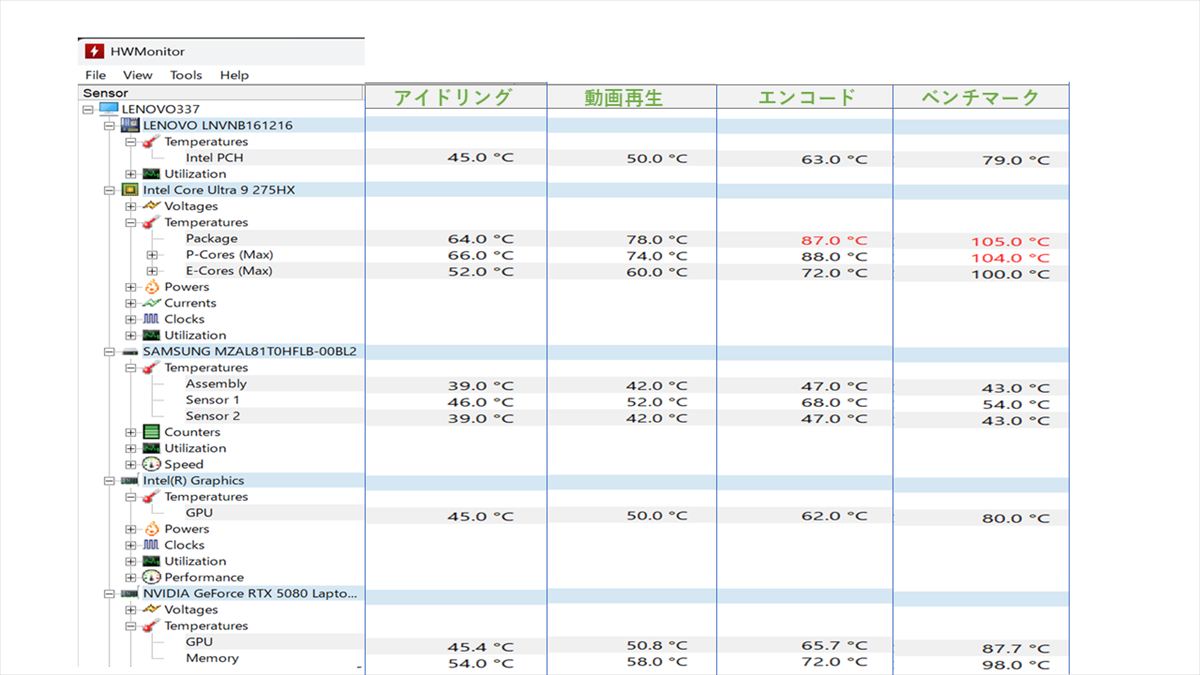Viewport: 1200px width, 675px height.
Task: Click the Sensor column header
Action: tap(105, 93)
